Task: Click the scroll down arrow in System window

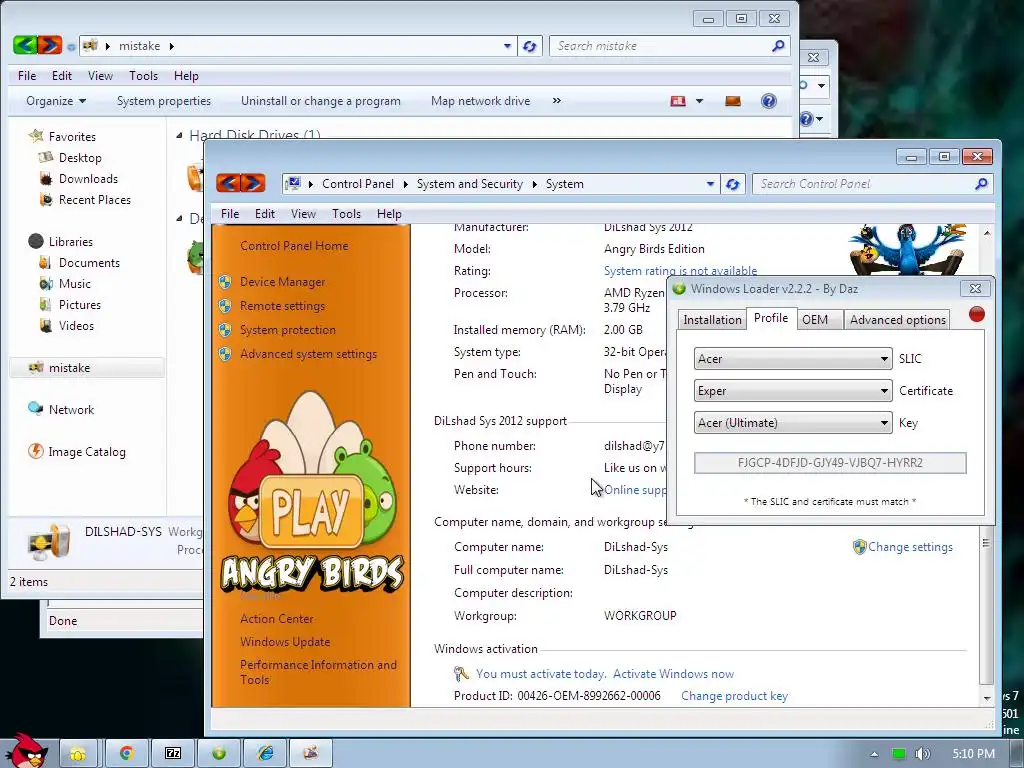Action: 986,698
